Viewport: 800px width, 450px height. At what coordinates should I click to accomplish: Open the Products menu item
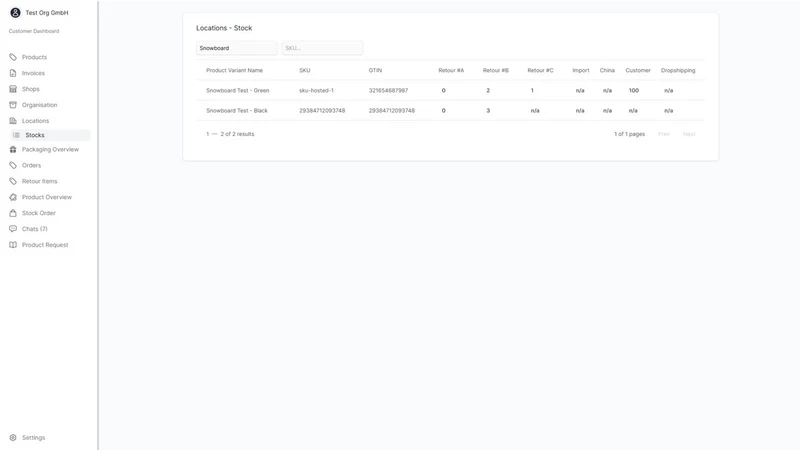34,57
